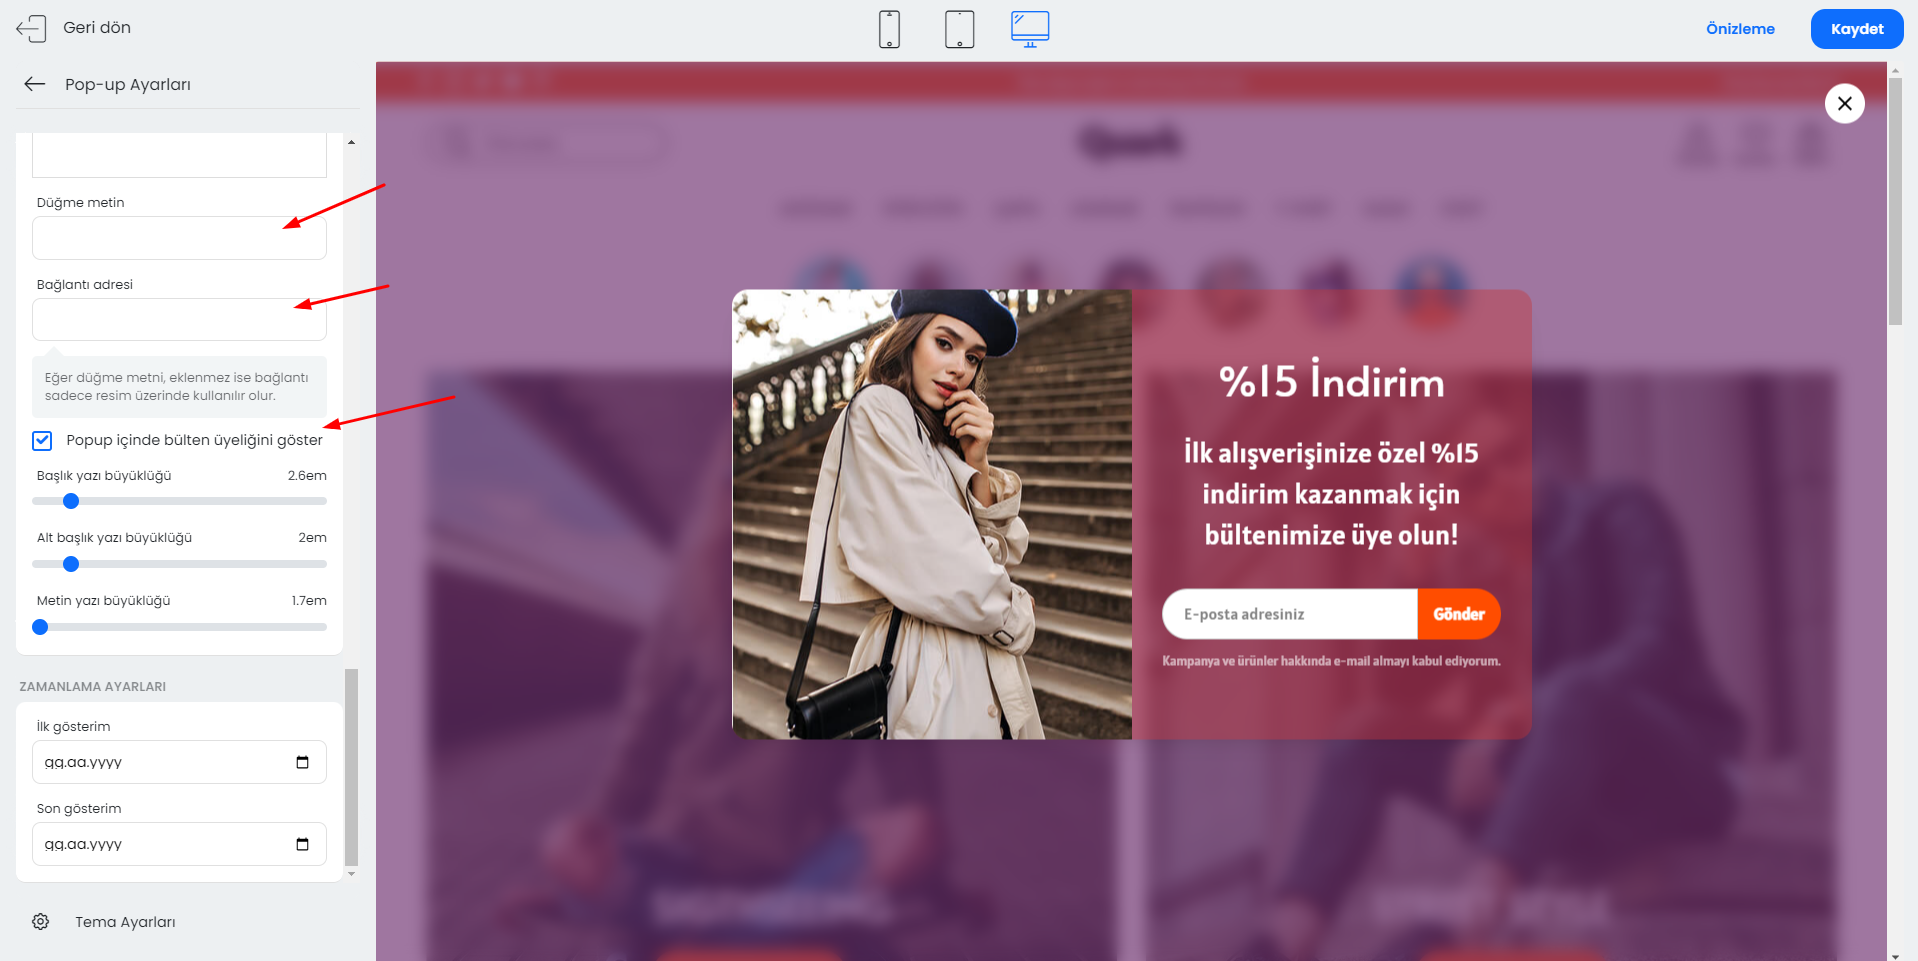Viewport: 1918px width, 961px height.
Task: Open the Önizleme preview link
Action: (1740, 29)
